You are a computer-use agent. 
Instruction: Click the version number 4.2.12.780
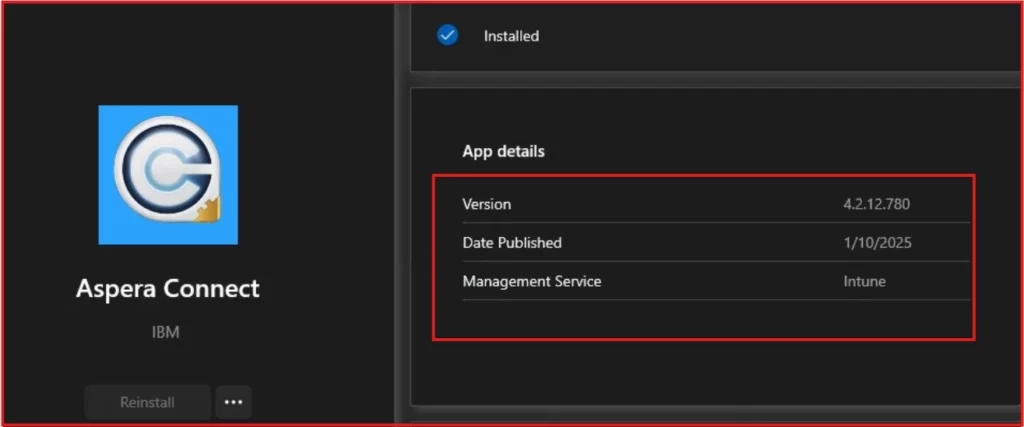click(876, 204)
